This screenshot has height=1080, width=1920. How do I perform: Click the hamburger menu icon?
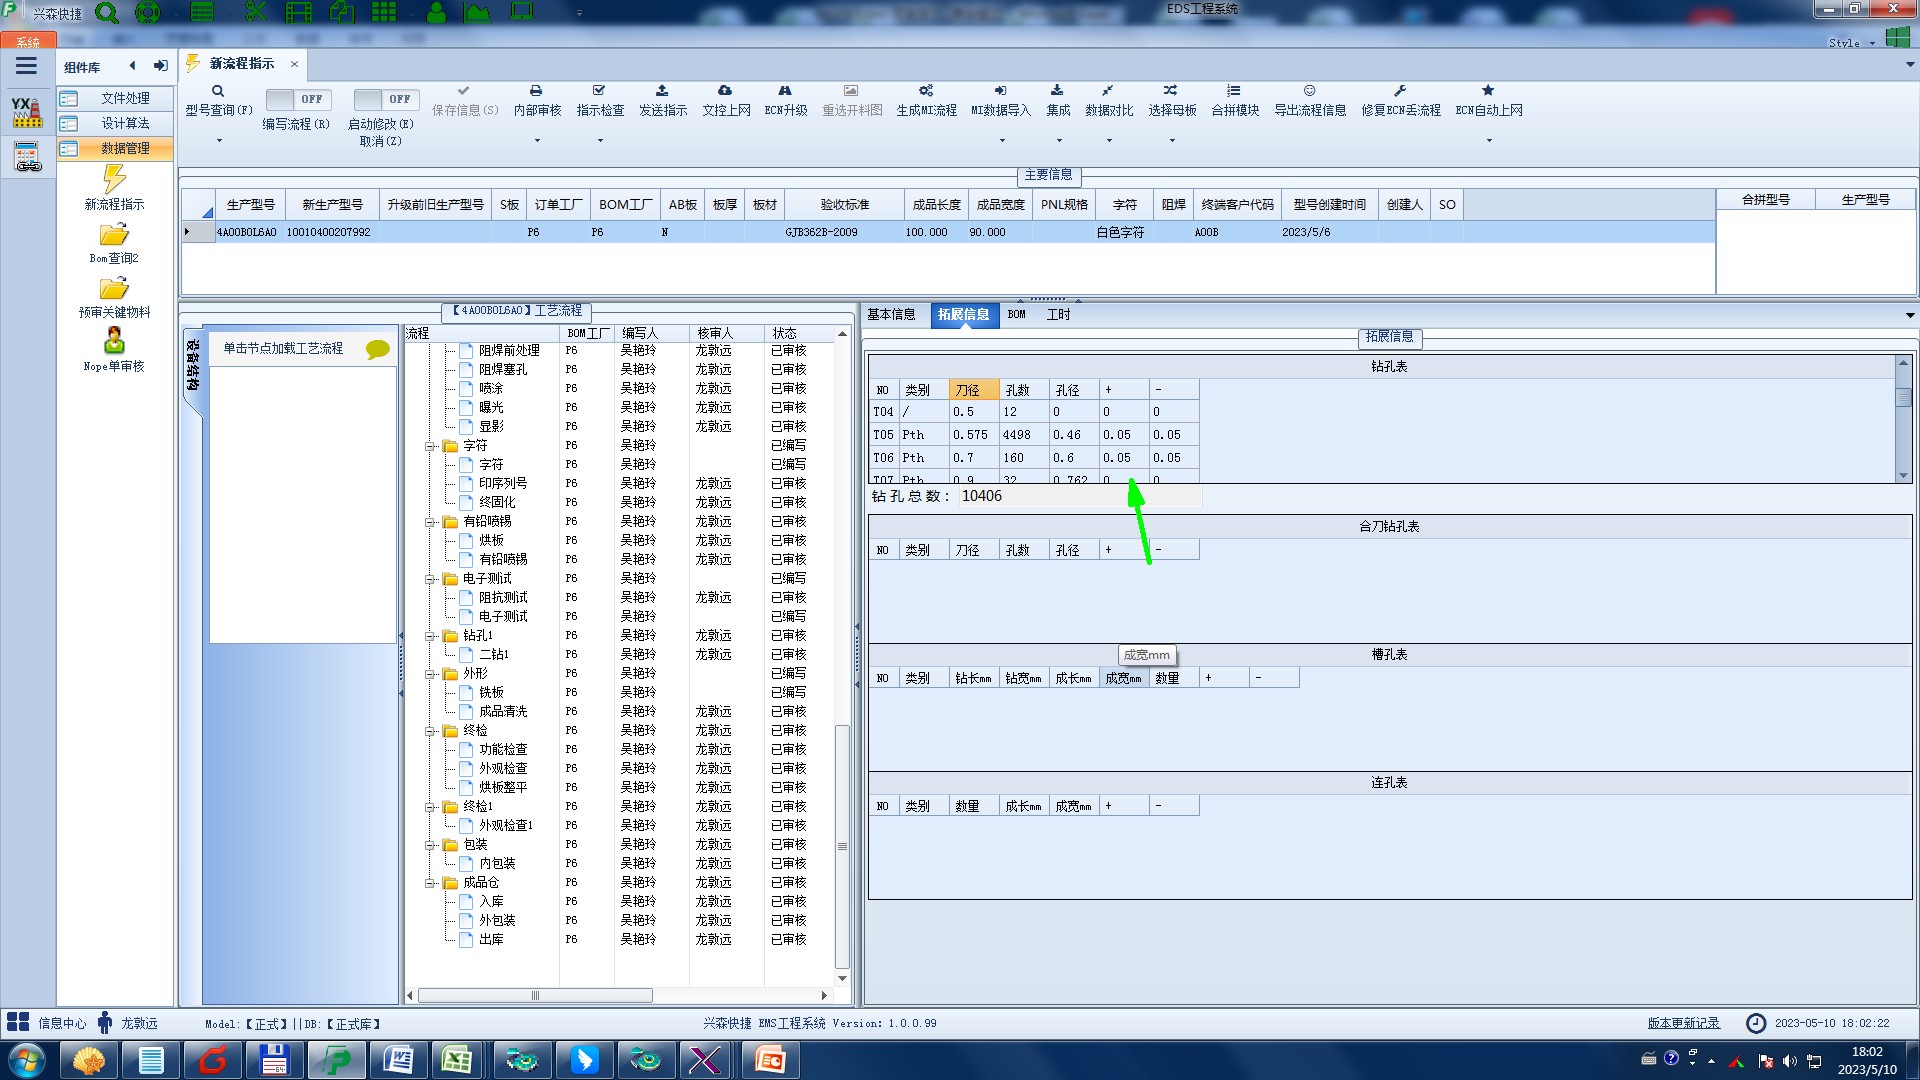pyautogui.click(x=26, y=66)
